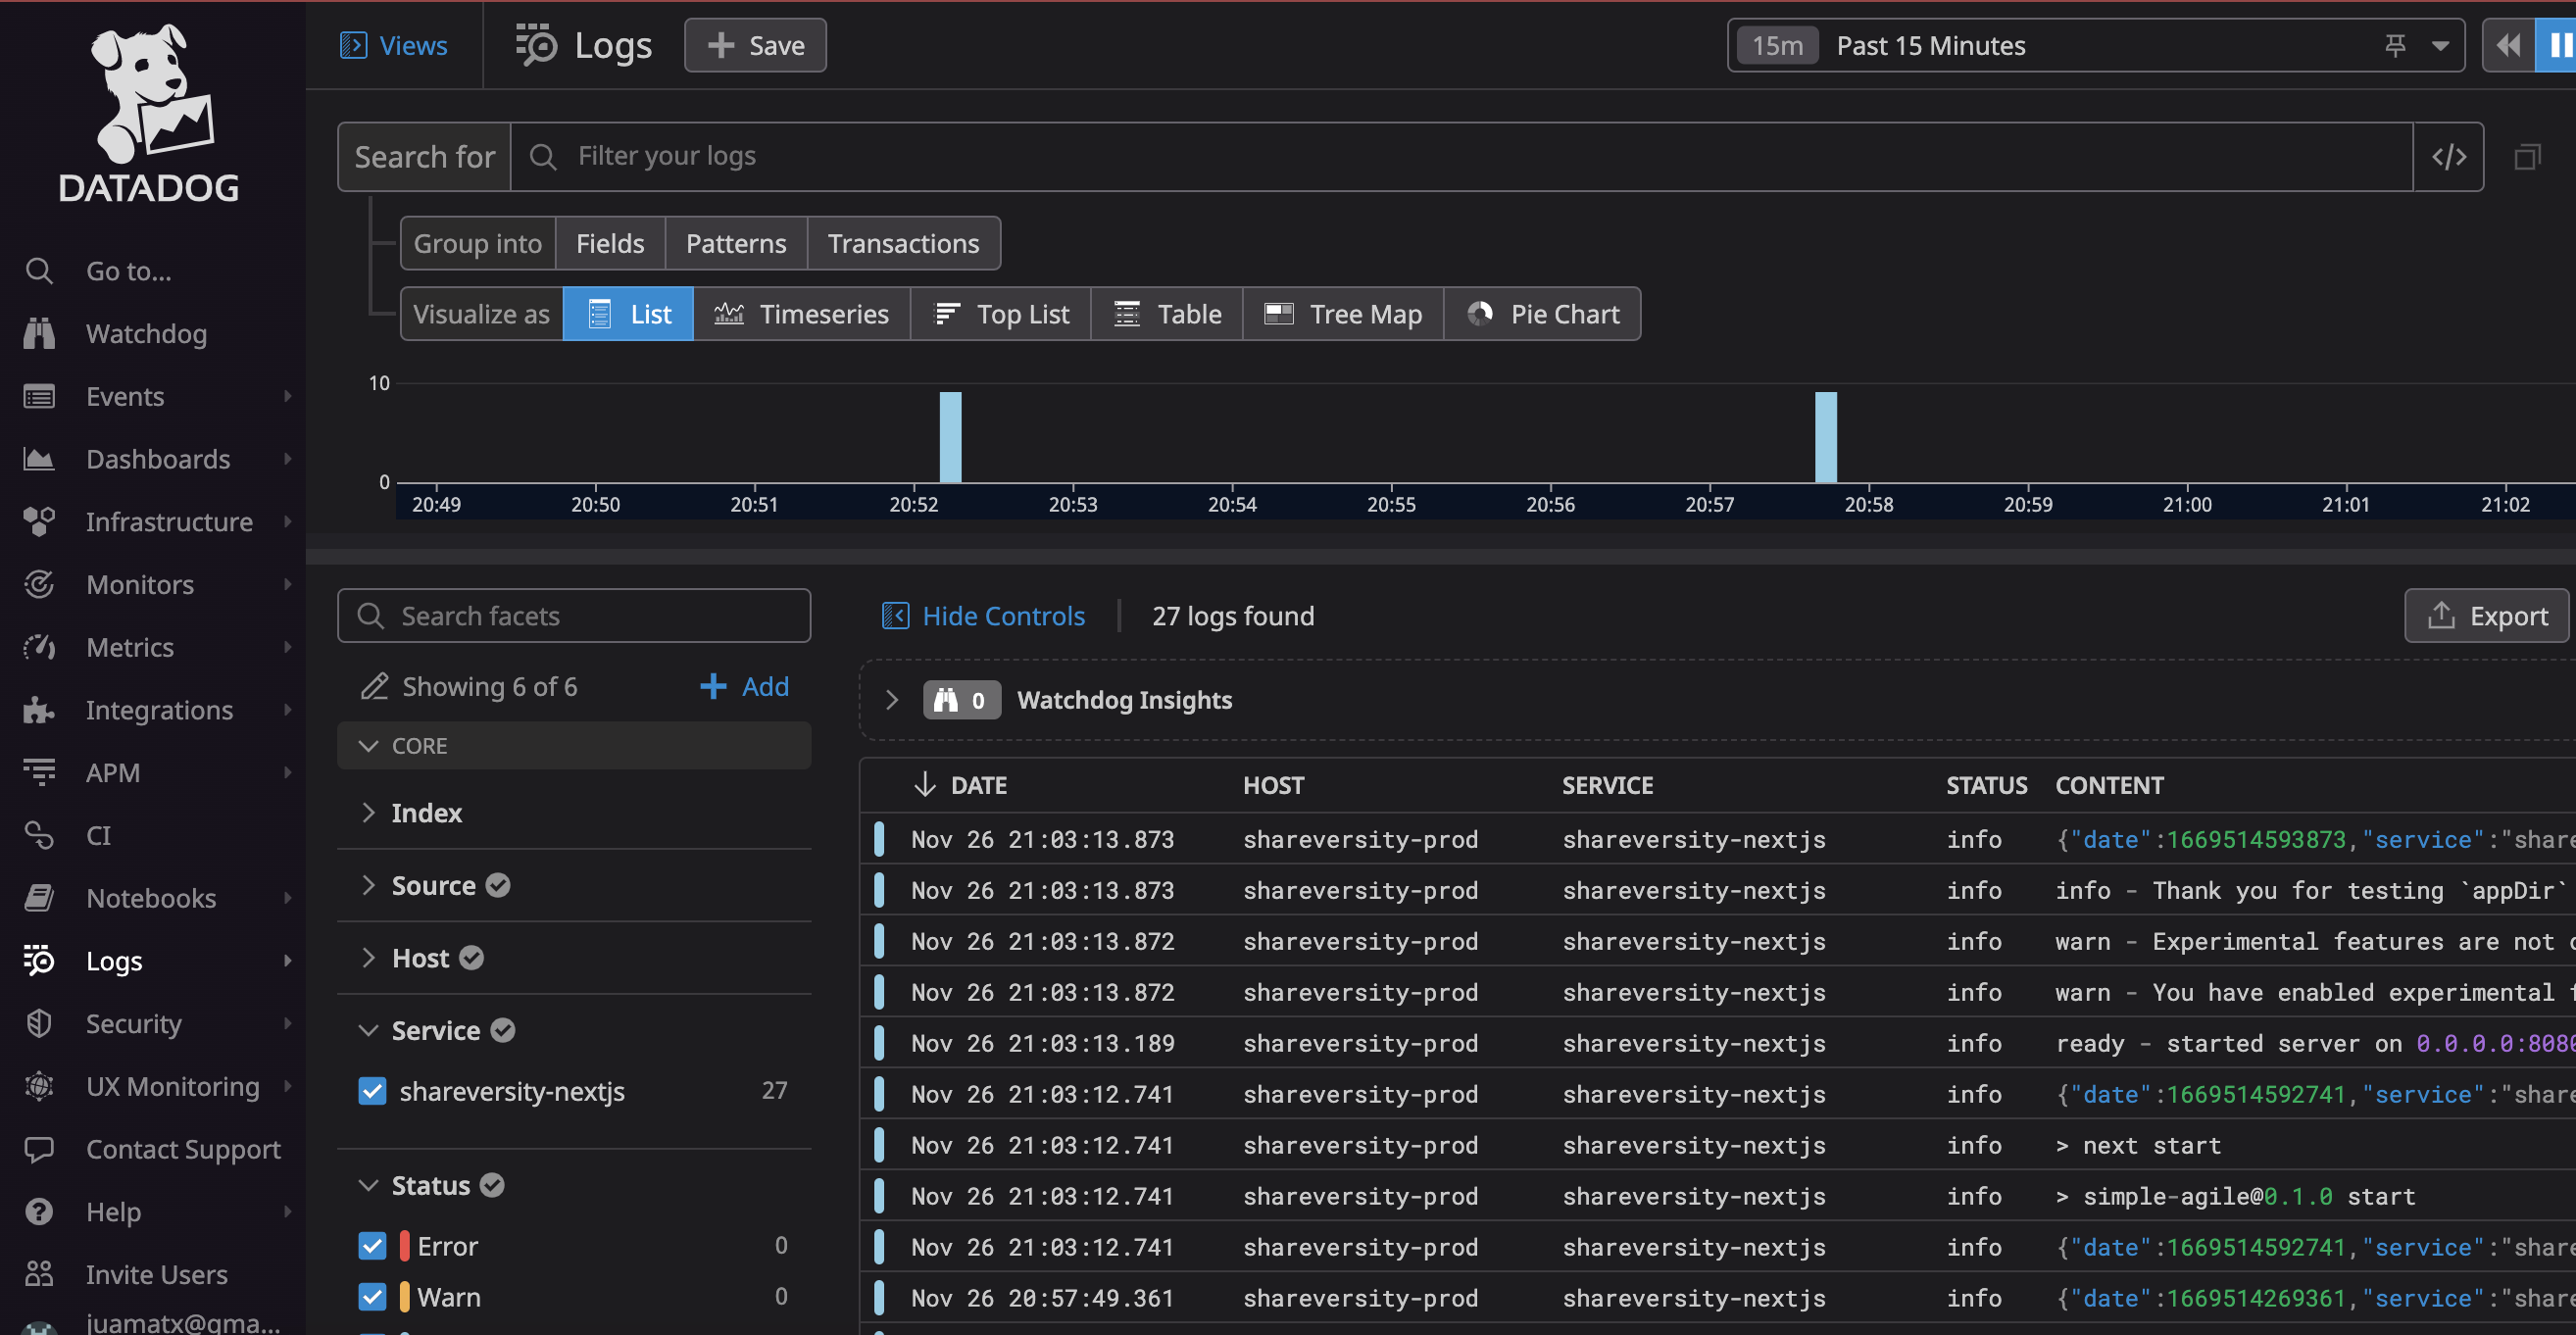The width and height of the screenshot is (2576, 1335).
Task: Select Metrics in the sidebar
Action: point(130,647)
